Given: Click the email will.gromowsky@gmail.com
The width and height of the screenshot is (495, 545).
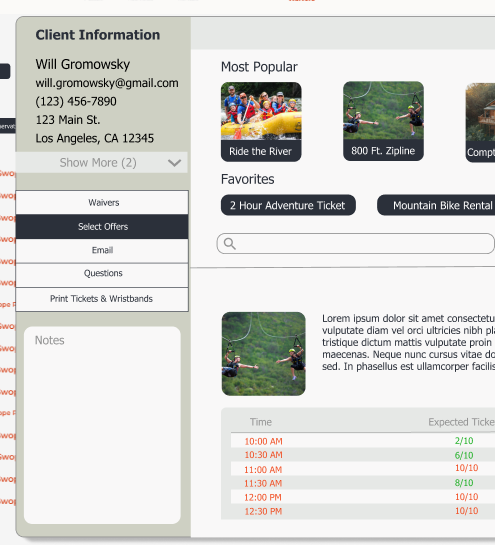Looking at the screenshot, I should point(107,83).
